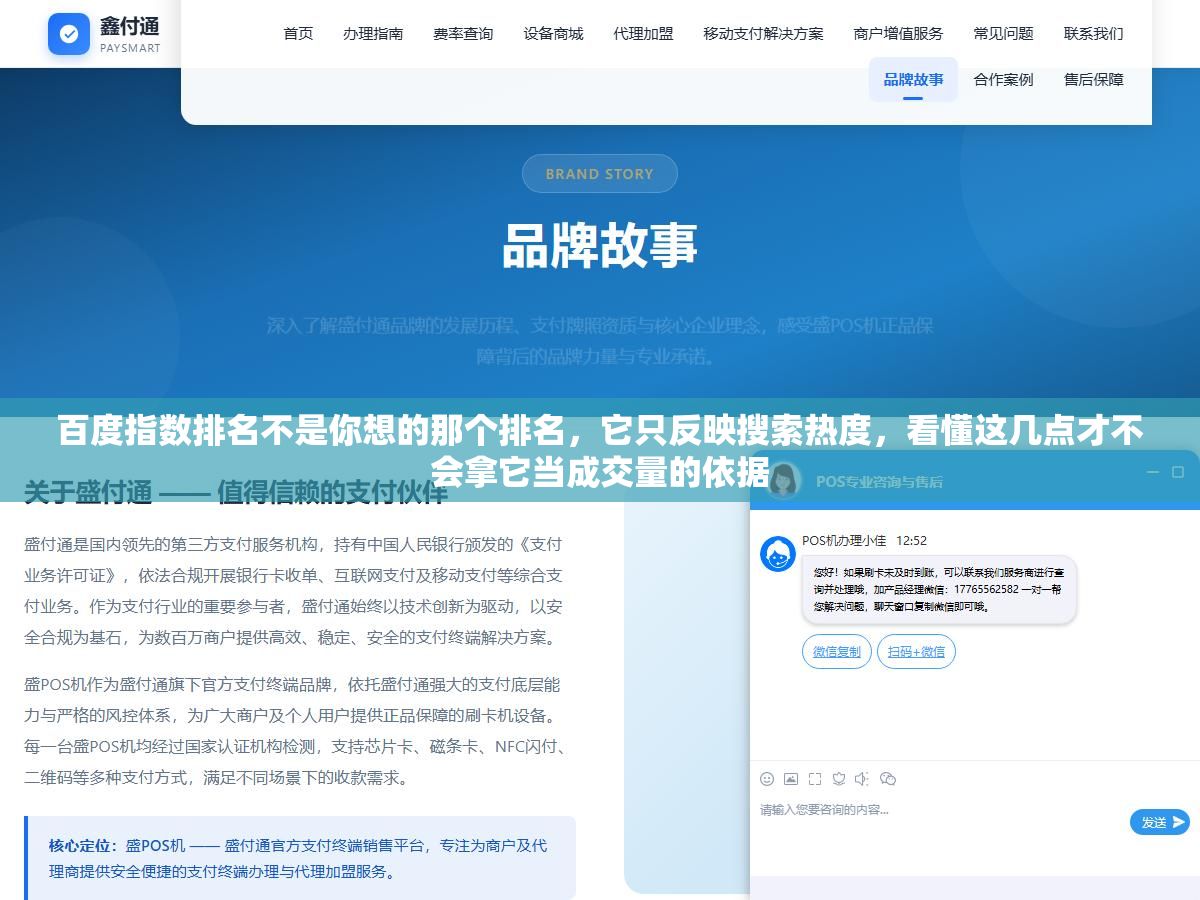Open the 商户增值服务 menu item
Image resolution: width=1200 pixels, height=900 pixels.
[898, 33]
